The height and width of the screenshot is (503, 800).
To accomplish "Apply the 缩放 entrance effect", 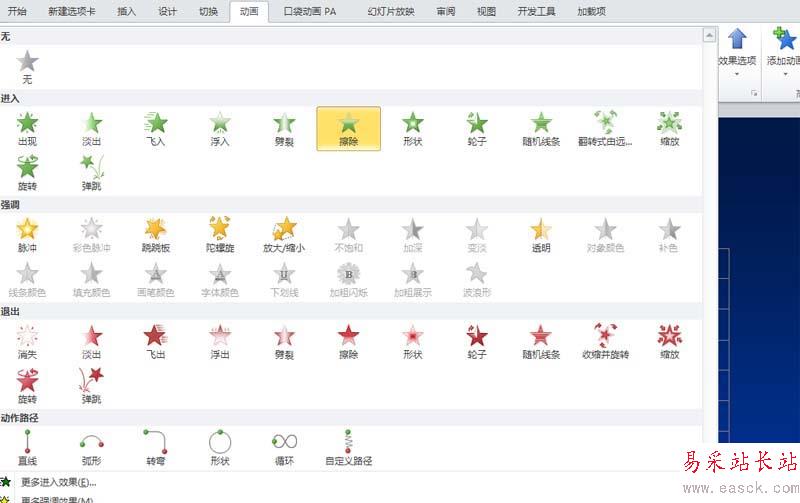I will click(669, 129).
